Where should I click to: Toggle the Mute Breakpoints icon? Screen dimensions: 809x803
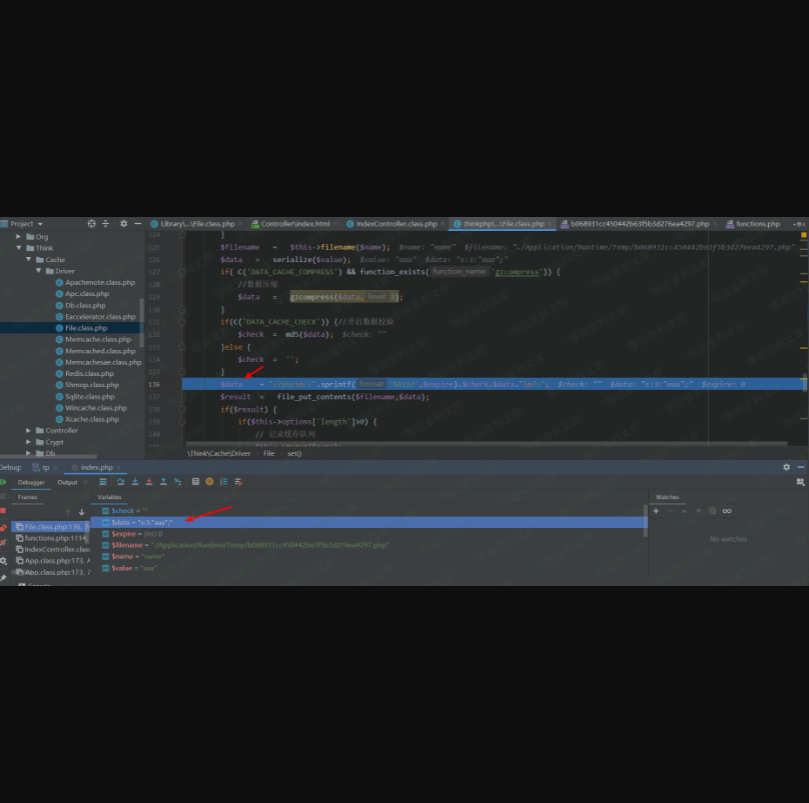coord(3,543)
